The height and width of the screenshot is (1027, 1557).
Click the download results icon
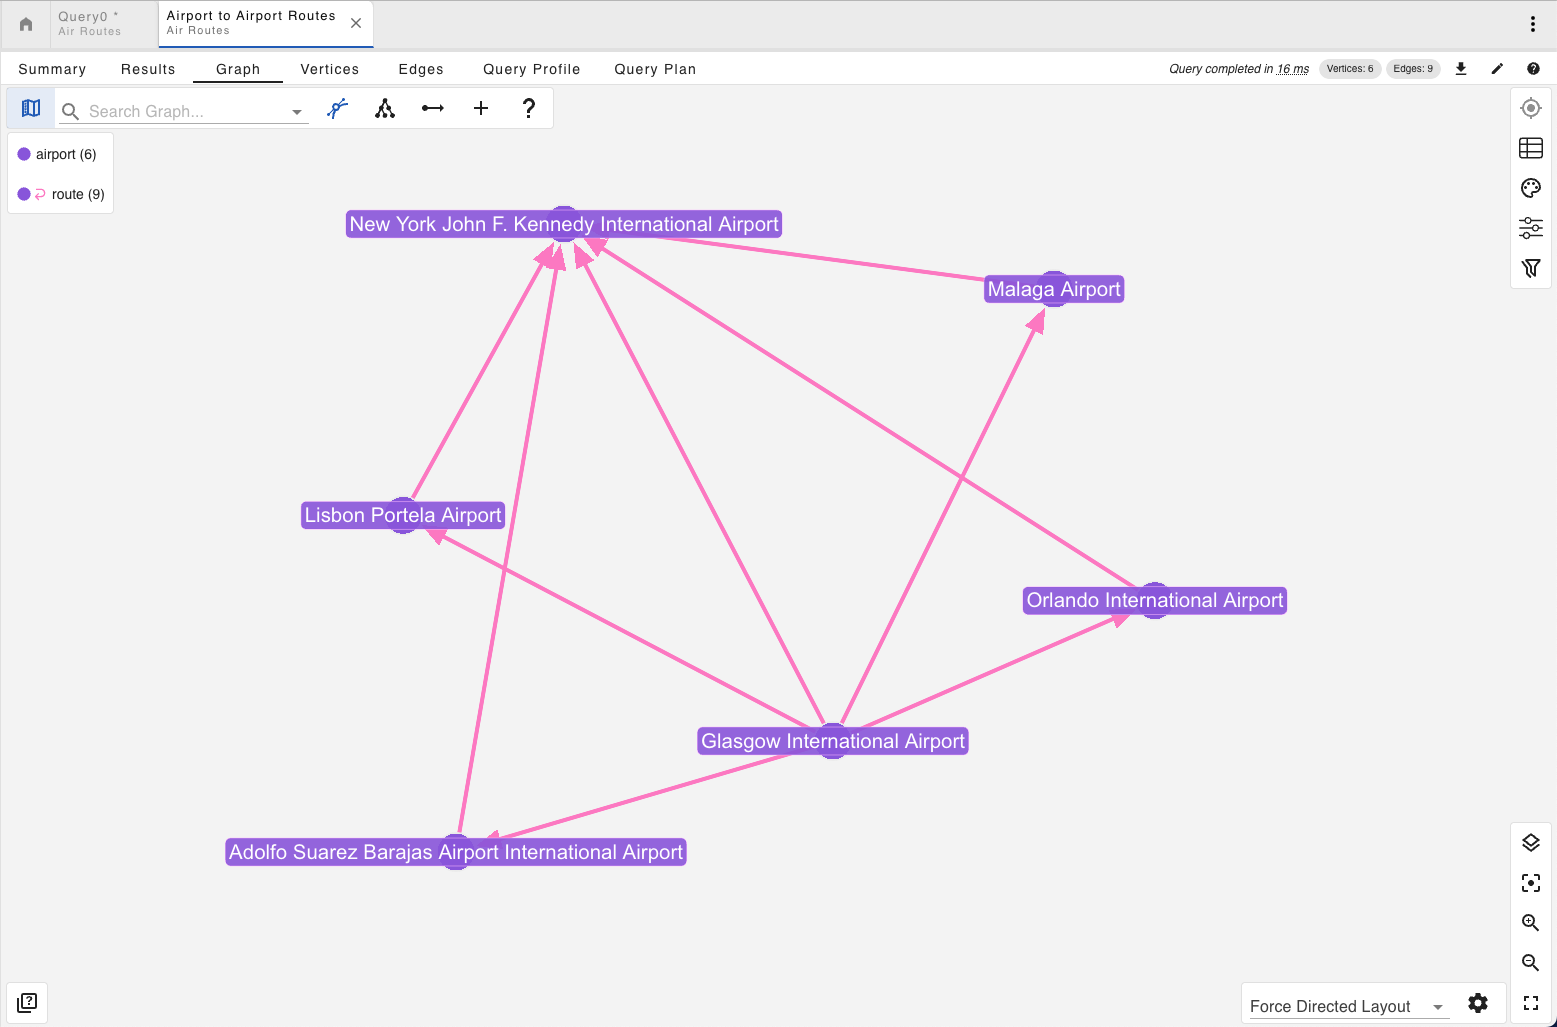[1461, 69]
